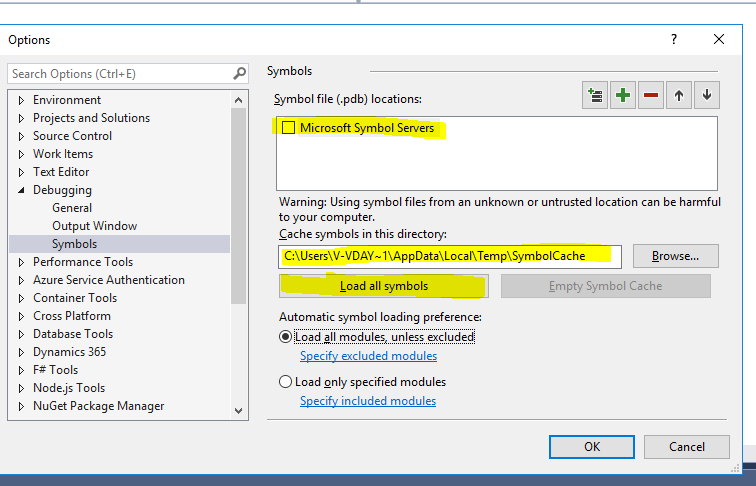Click the new symbol location list icon
756x486 pixels.
click(x=594, y=95)
